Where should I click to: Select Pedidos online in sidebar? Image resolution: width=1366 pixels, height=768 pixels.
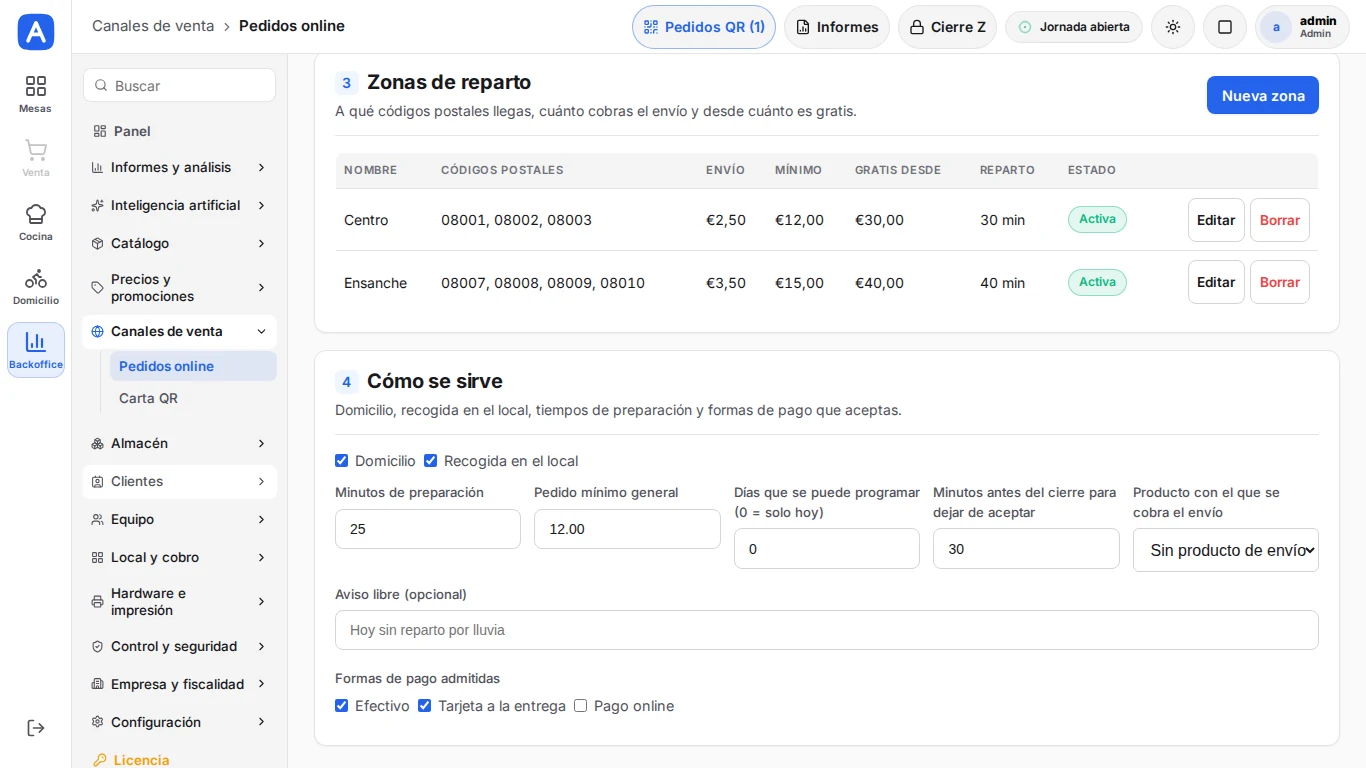coord(193,366)
